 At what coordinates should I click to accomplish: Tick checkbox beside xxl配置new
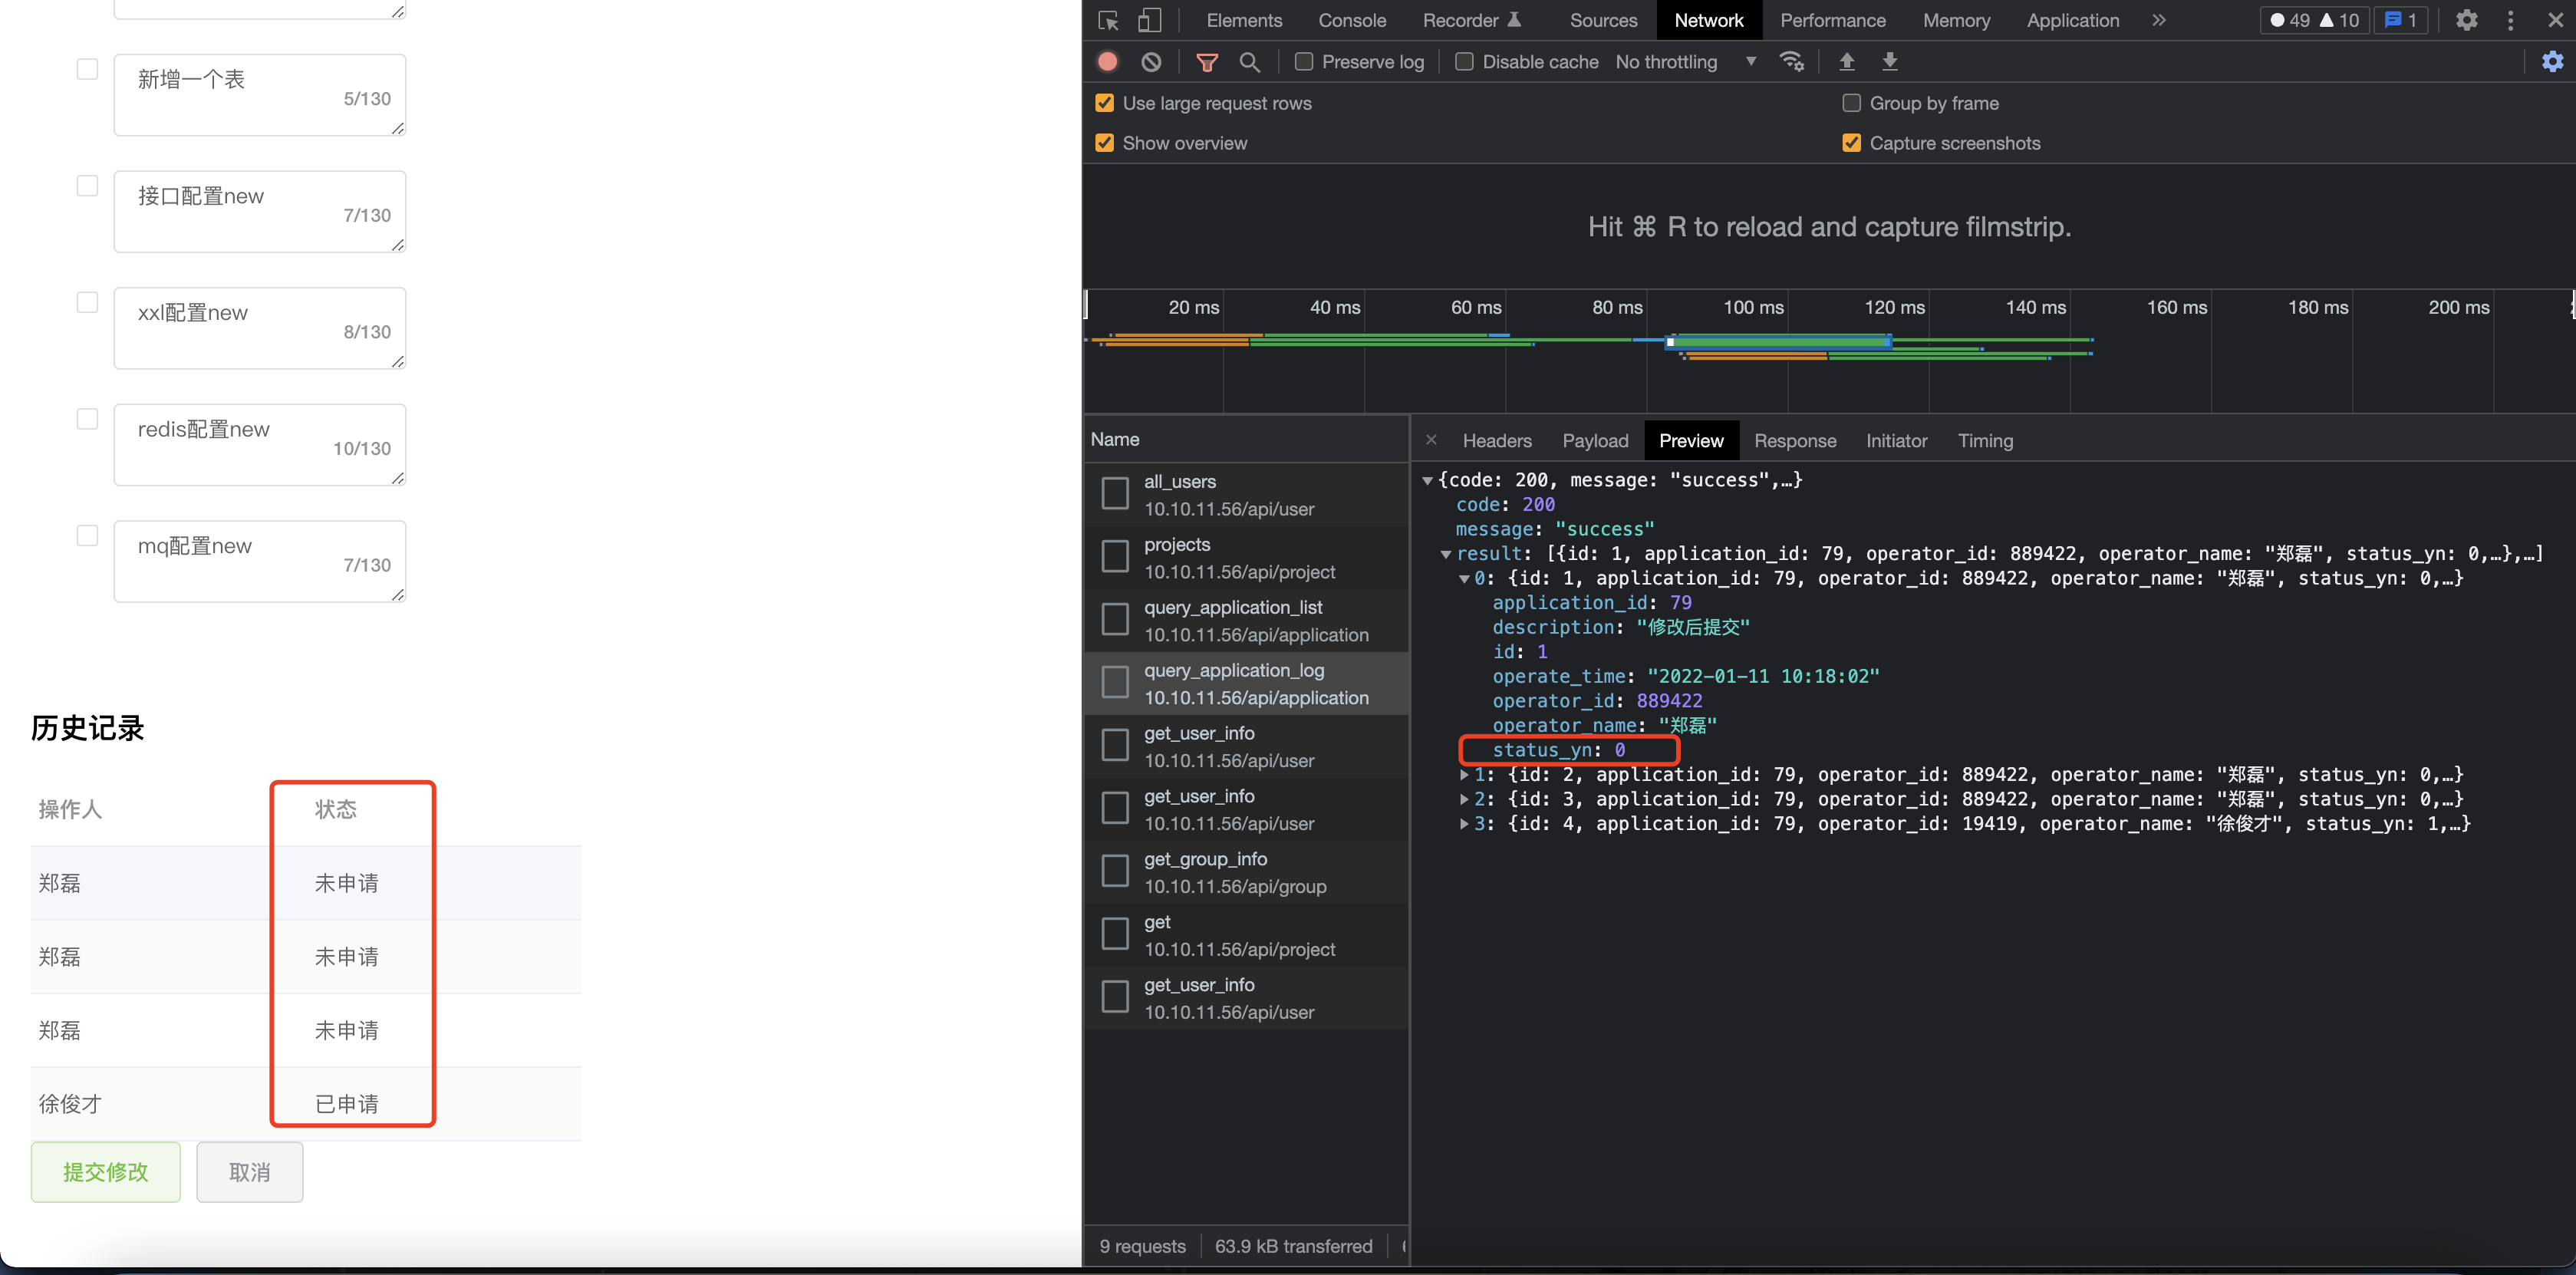pos(87,302)
